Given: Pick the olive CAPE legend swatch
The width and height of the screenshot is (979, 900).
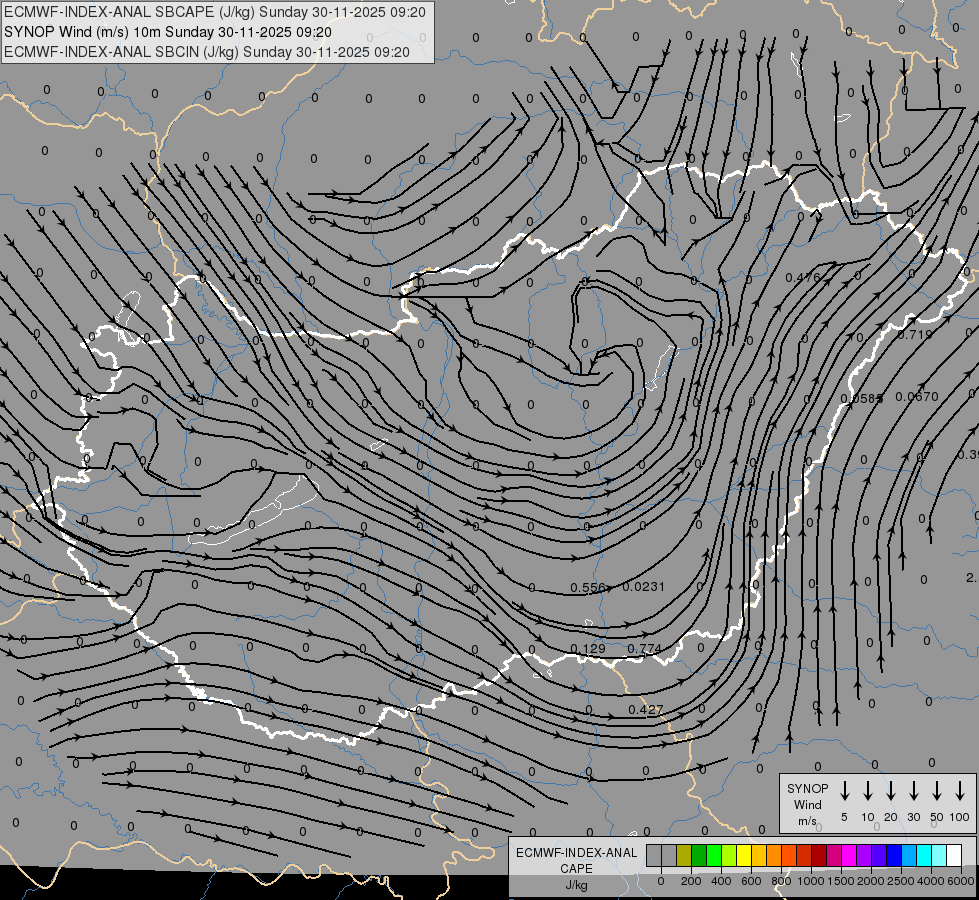Looking at the screenshot, I should pyautogui.click(x=684, y=855).
